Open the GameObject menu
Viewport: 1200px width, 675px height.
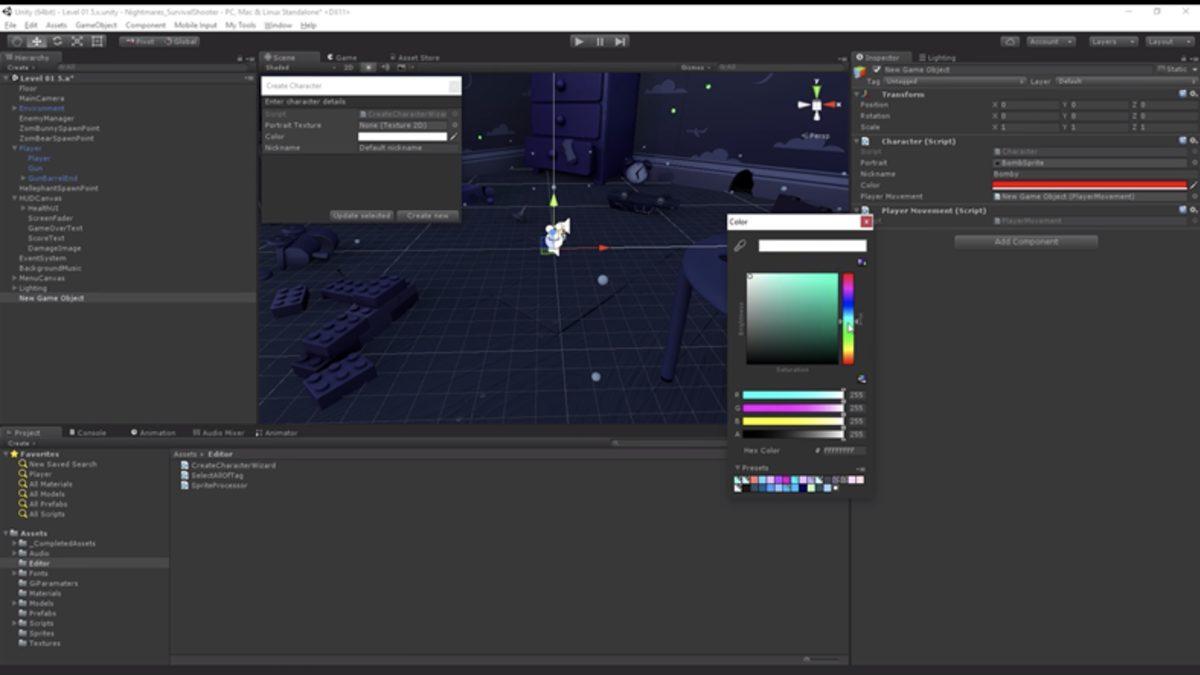click(x=96, y=25)
